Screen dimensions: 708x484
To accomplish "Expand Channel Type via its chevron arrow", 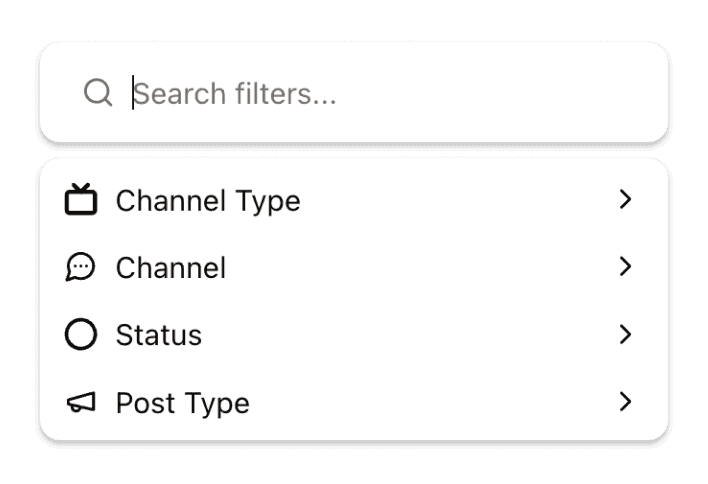I will pos(626,200).
